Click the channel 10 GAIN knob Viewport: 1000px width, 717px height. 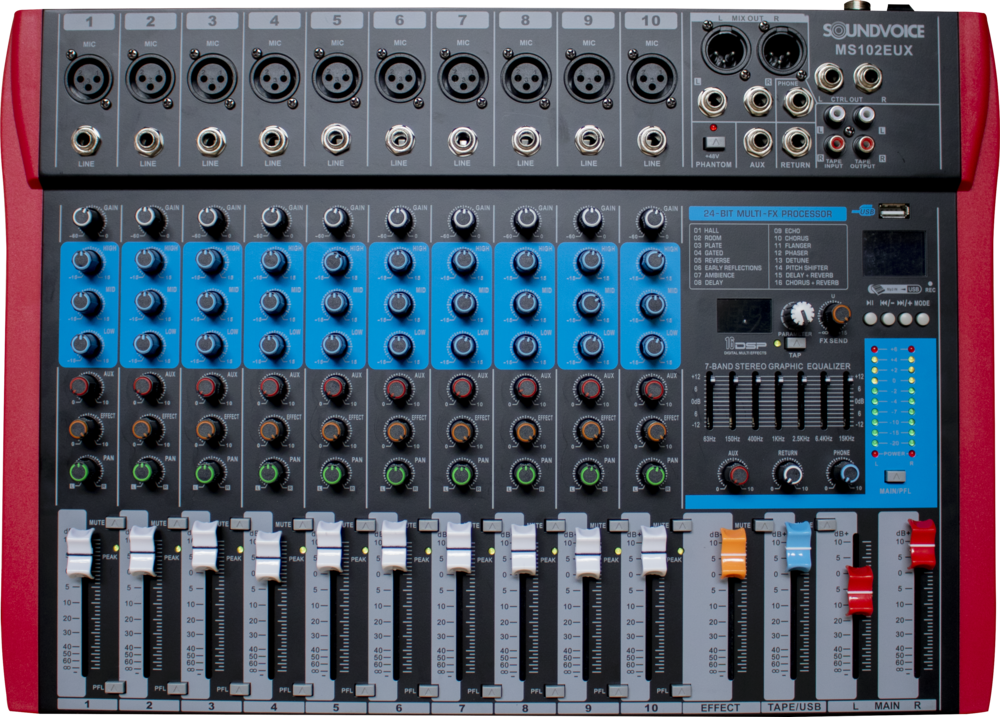coord(652,220)
